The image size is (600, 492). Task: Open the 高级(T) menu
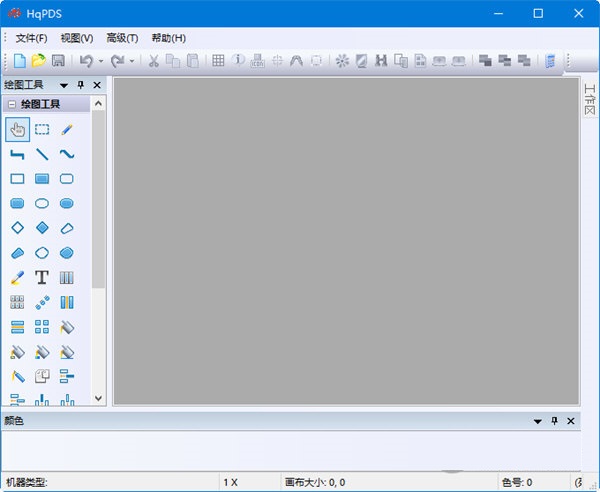click(x=122, y=38)
